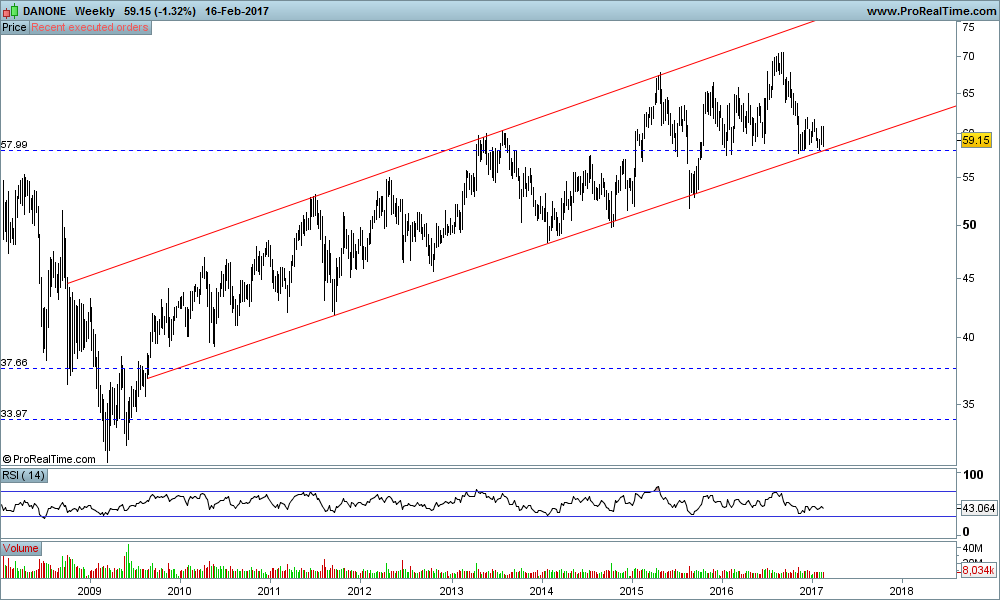1000x600 pixels.
Task: Click the 37.66 horizontal level label
Action: tap(14, 363)
